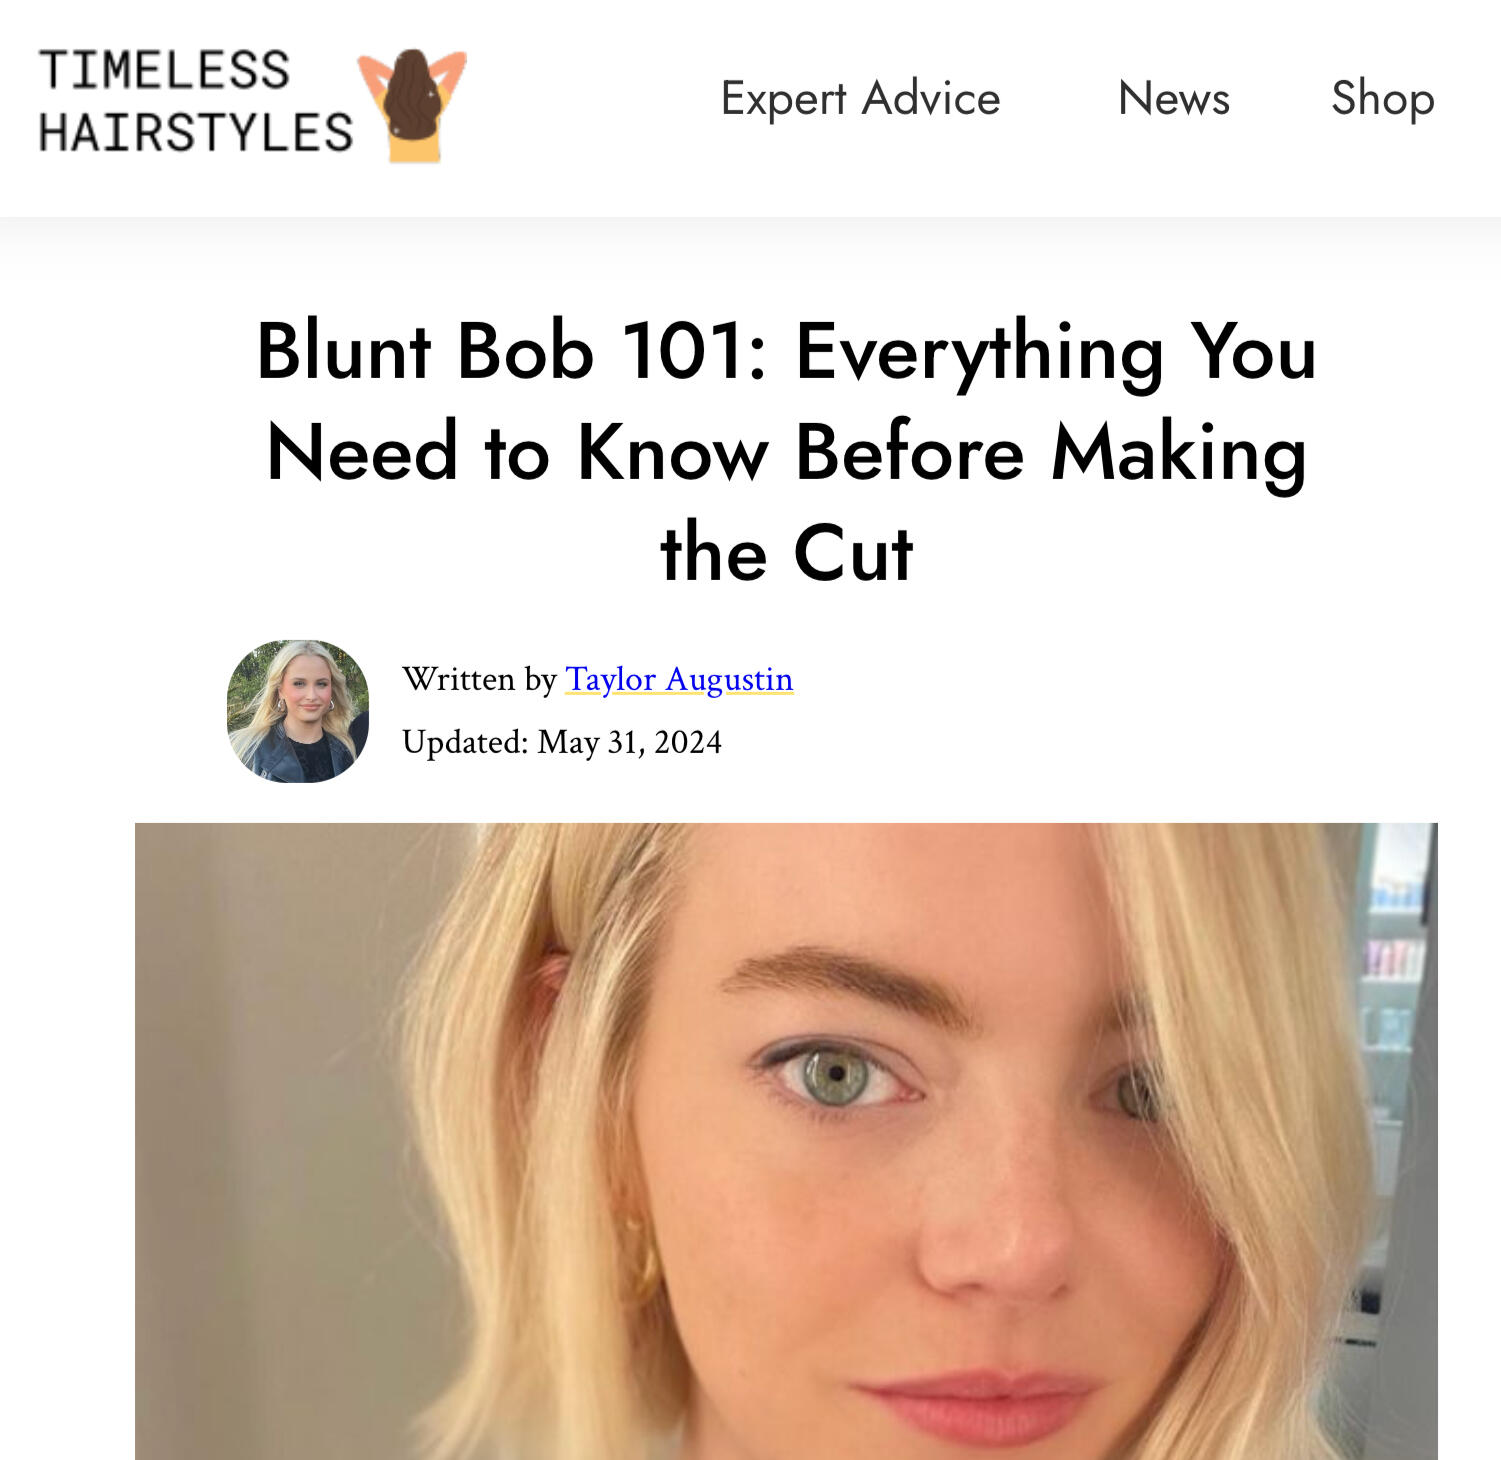Go to the News section
Image resolution: width=1501 pixels, height=1460 pixels.
[x=1174, y=99]
